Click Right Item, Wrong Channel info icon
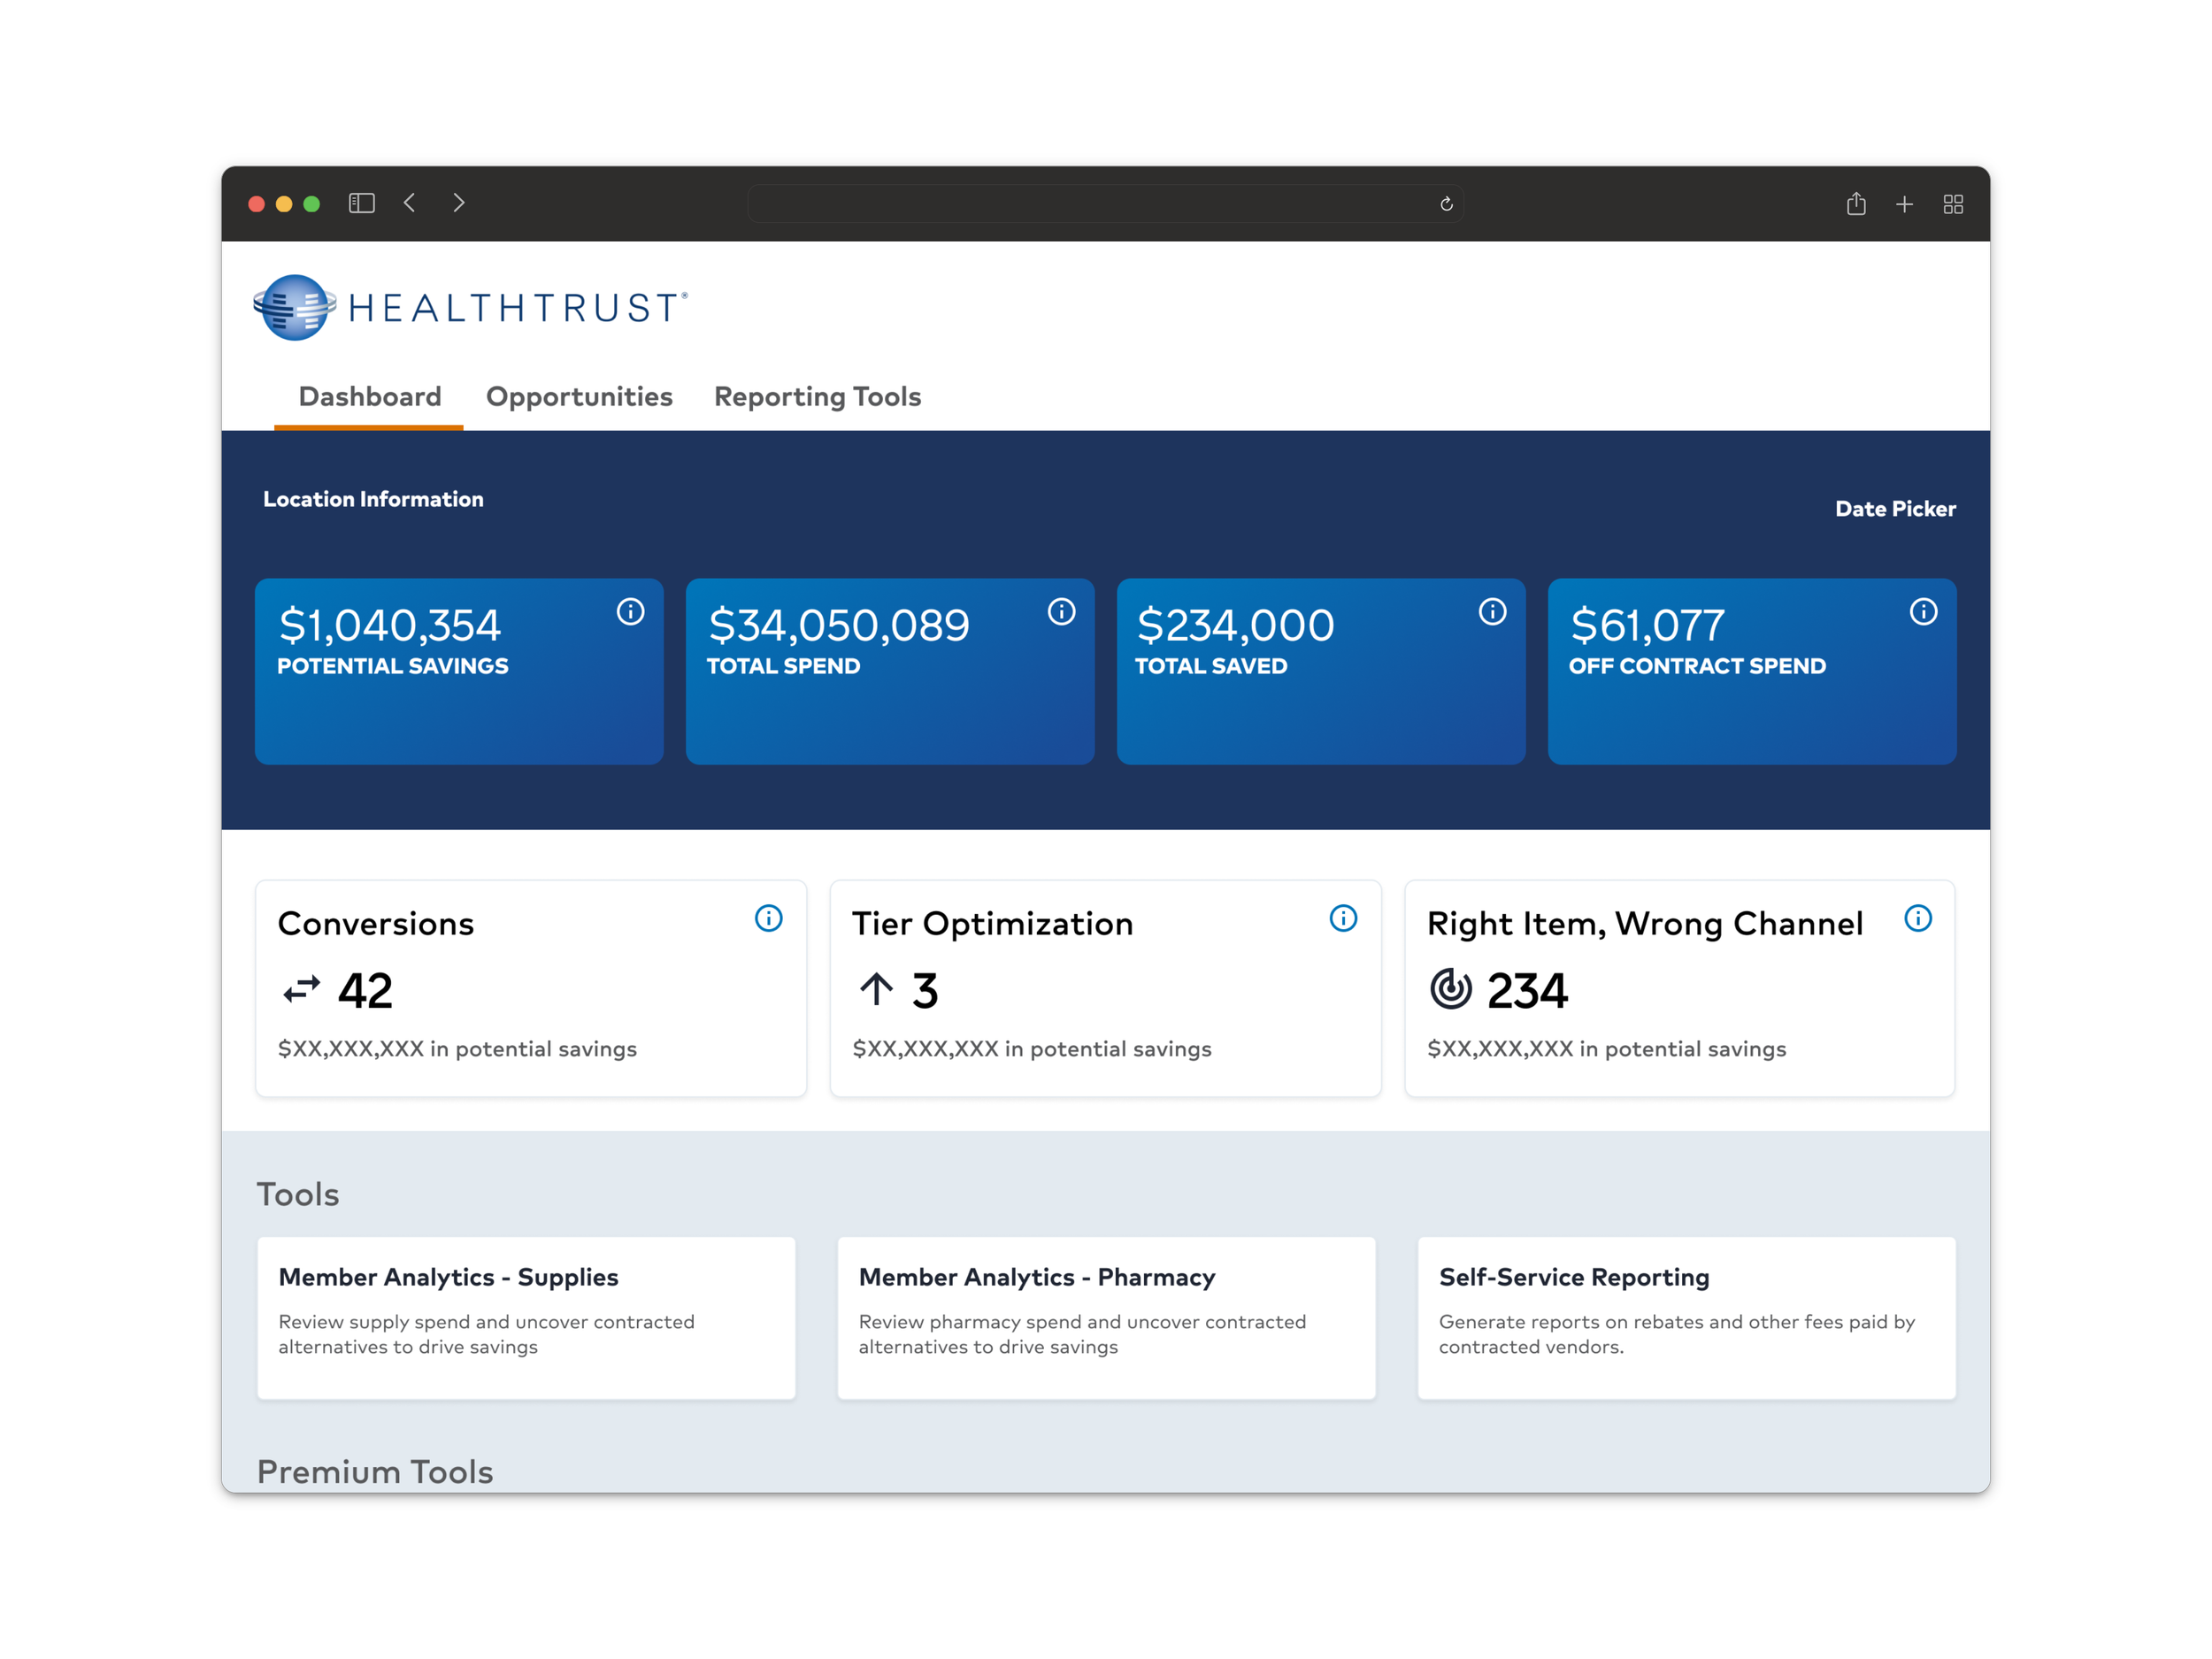The width and height of the screenshot is (2212, 1659). [x=1917, y=918]
